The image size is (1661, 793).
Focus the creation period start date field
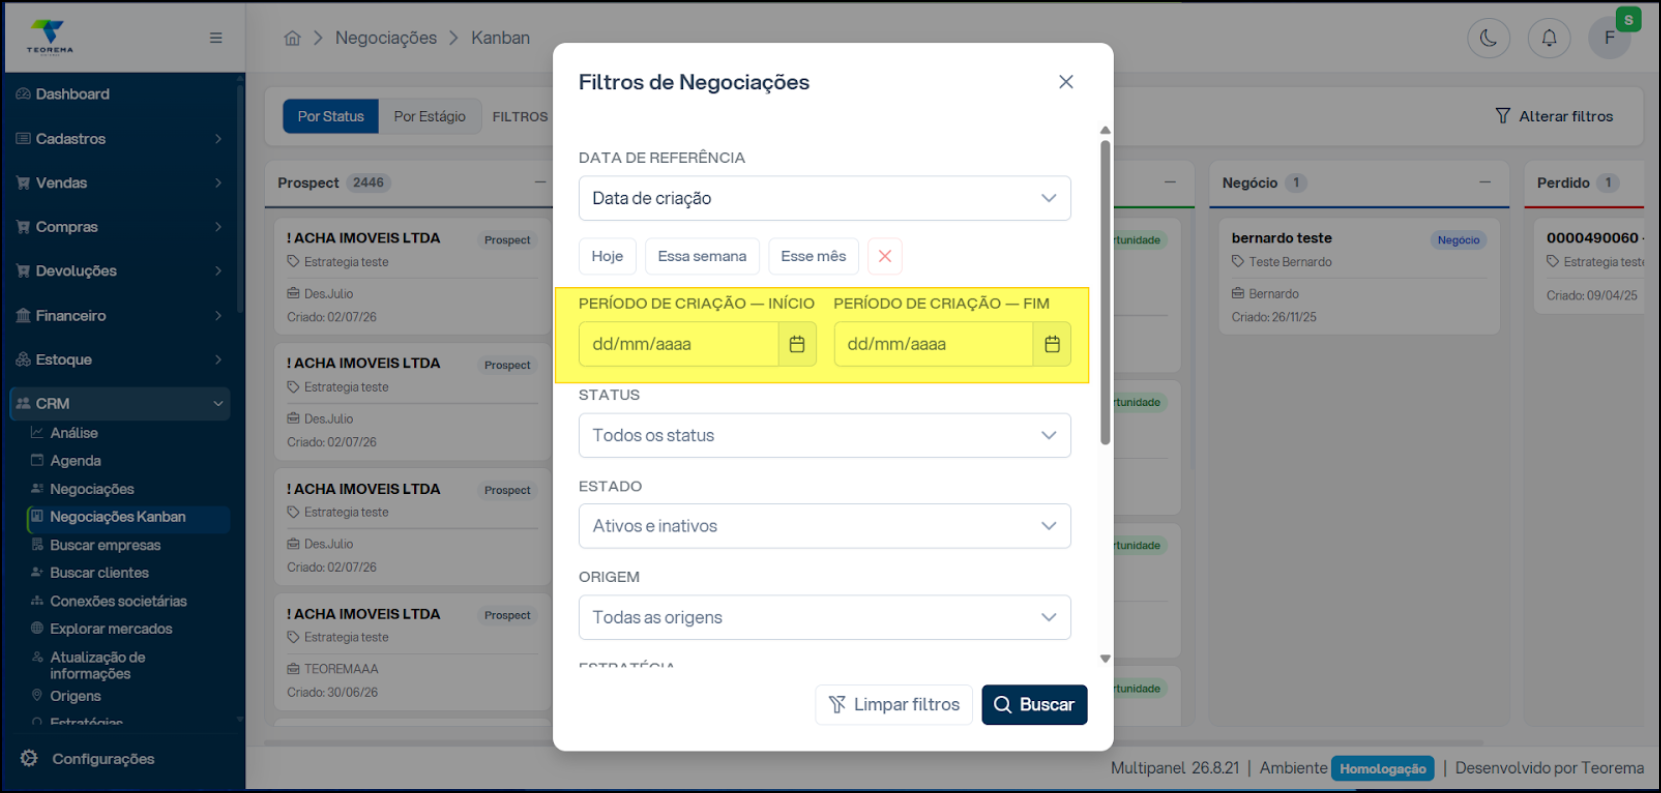coord(679,344)
